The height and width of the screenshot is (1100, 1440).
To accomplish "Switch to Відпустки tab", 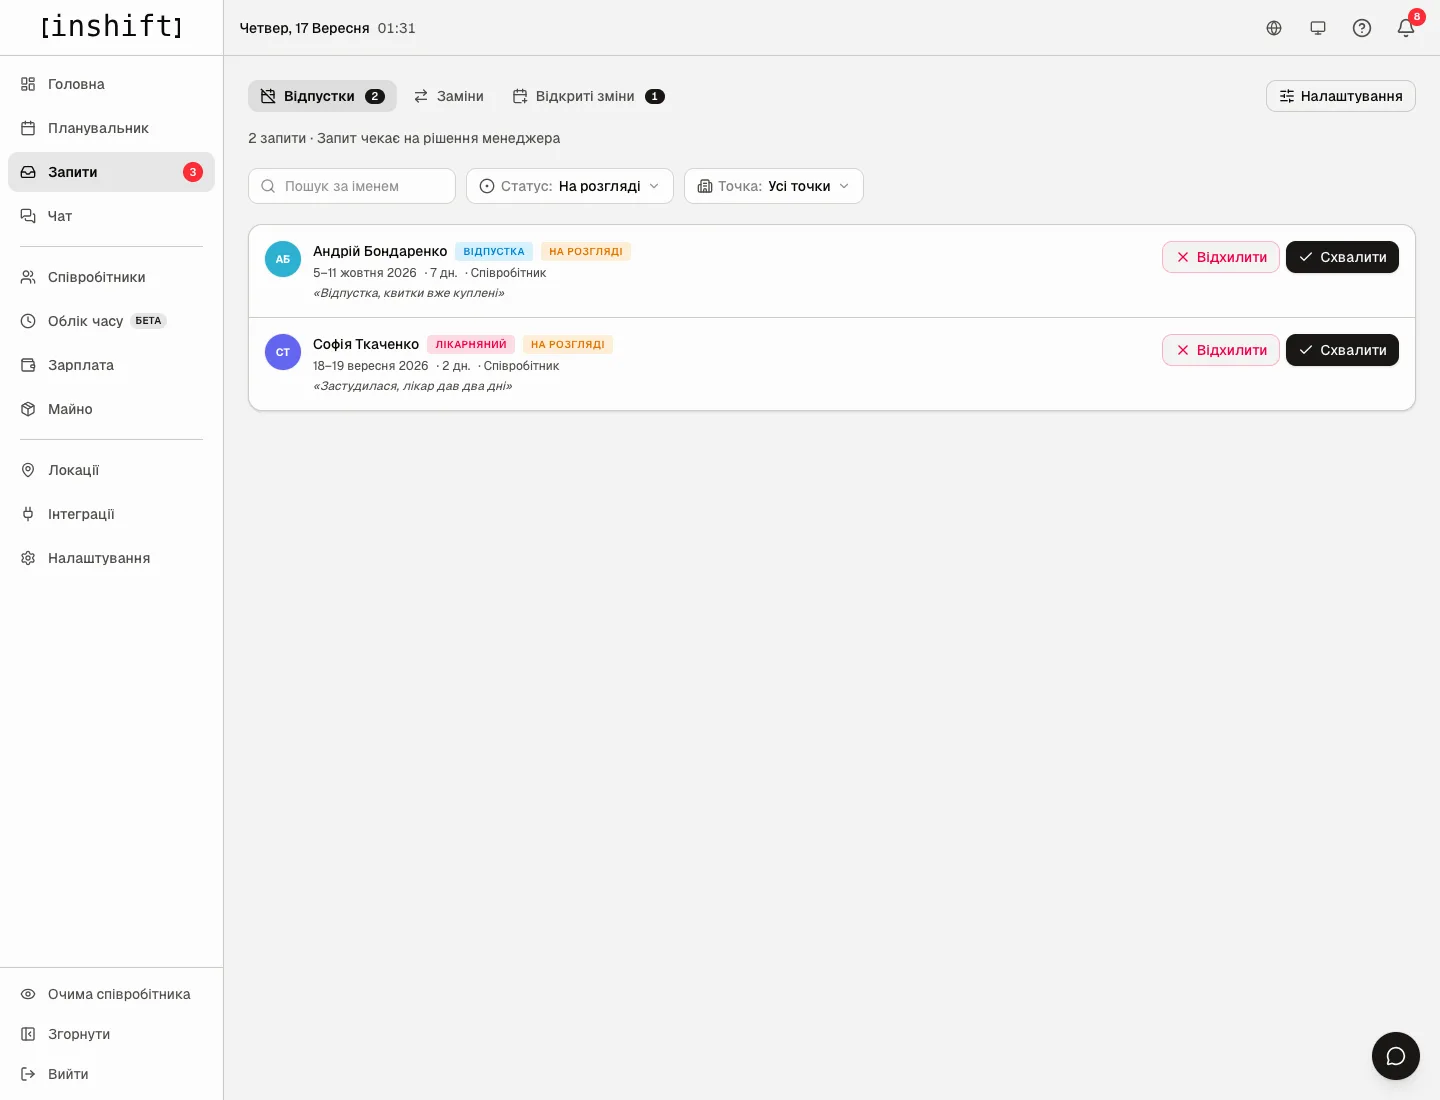I will [x=322, y=96].
